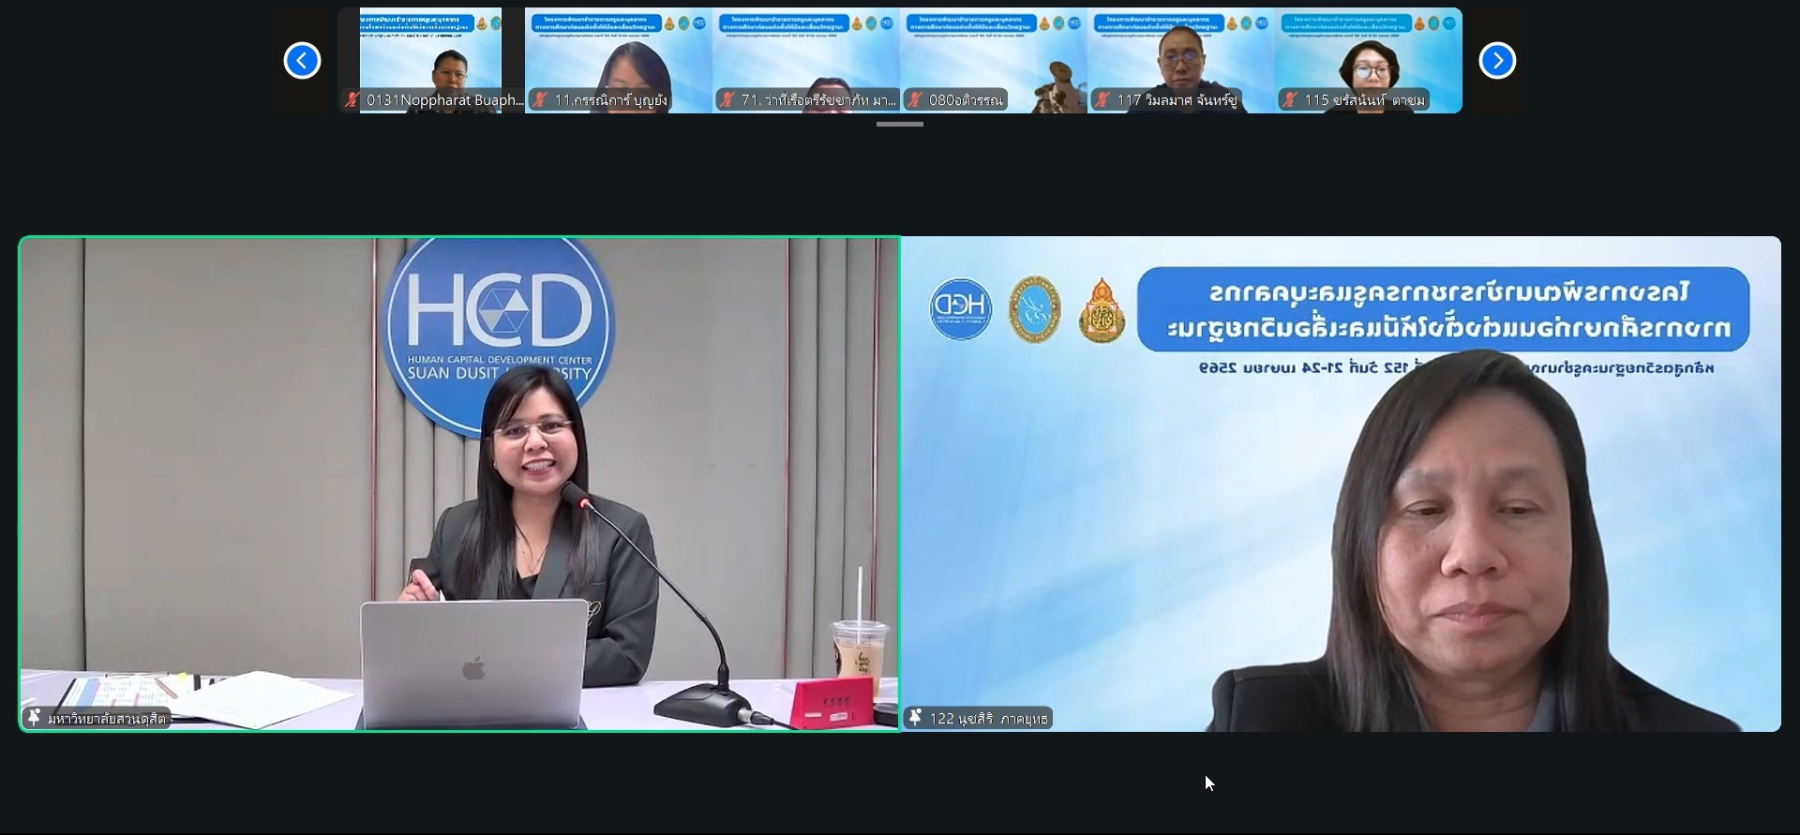Select participant 71's video thumbnail
This screenshot has height=835, width=1800.
806,55
